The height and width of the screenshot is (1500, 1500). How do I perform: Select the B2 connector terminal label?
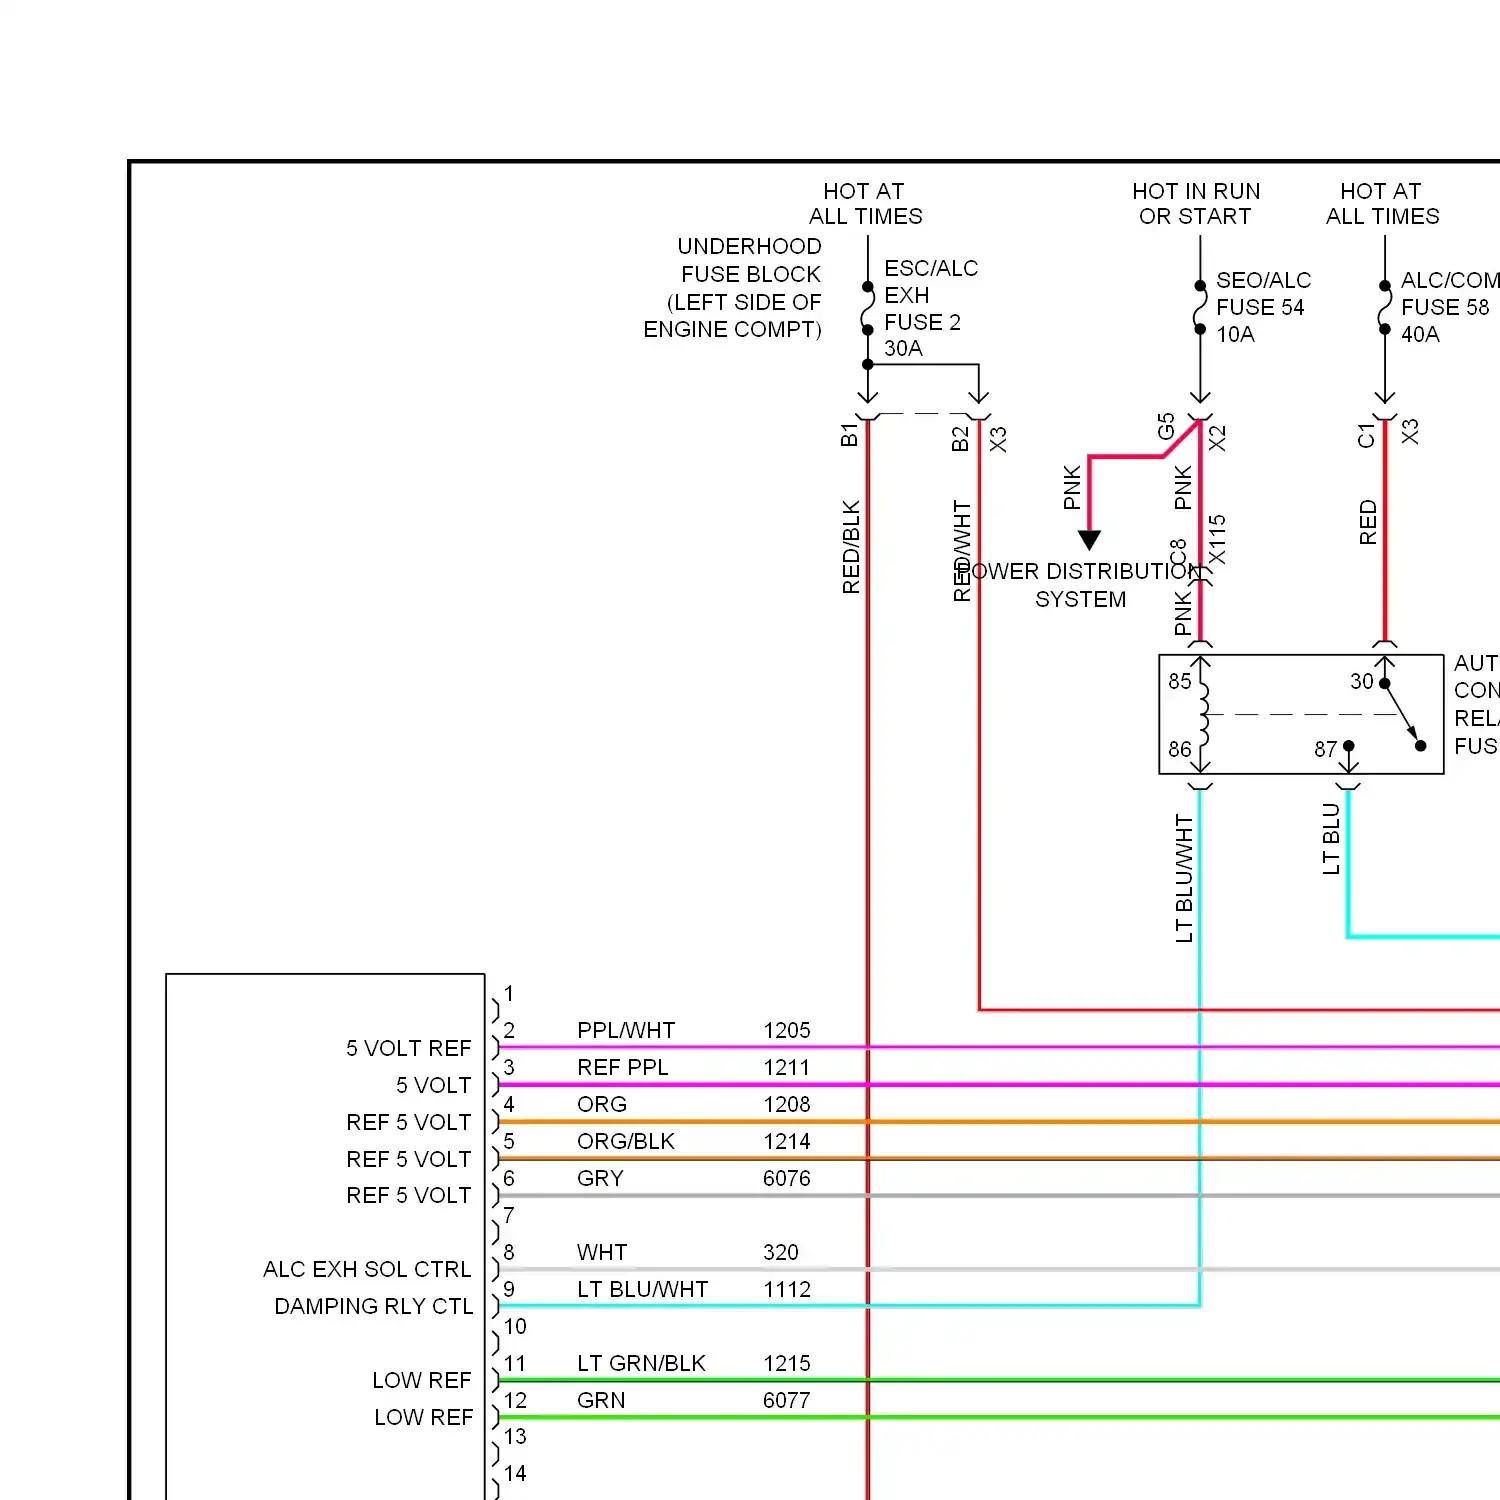tap(960, 439)
